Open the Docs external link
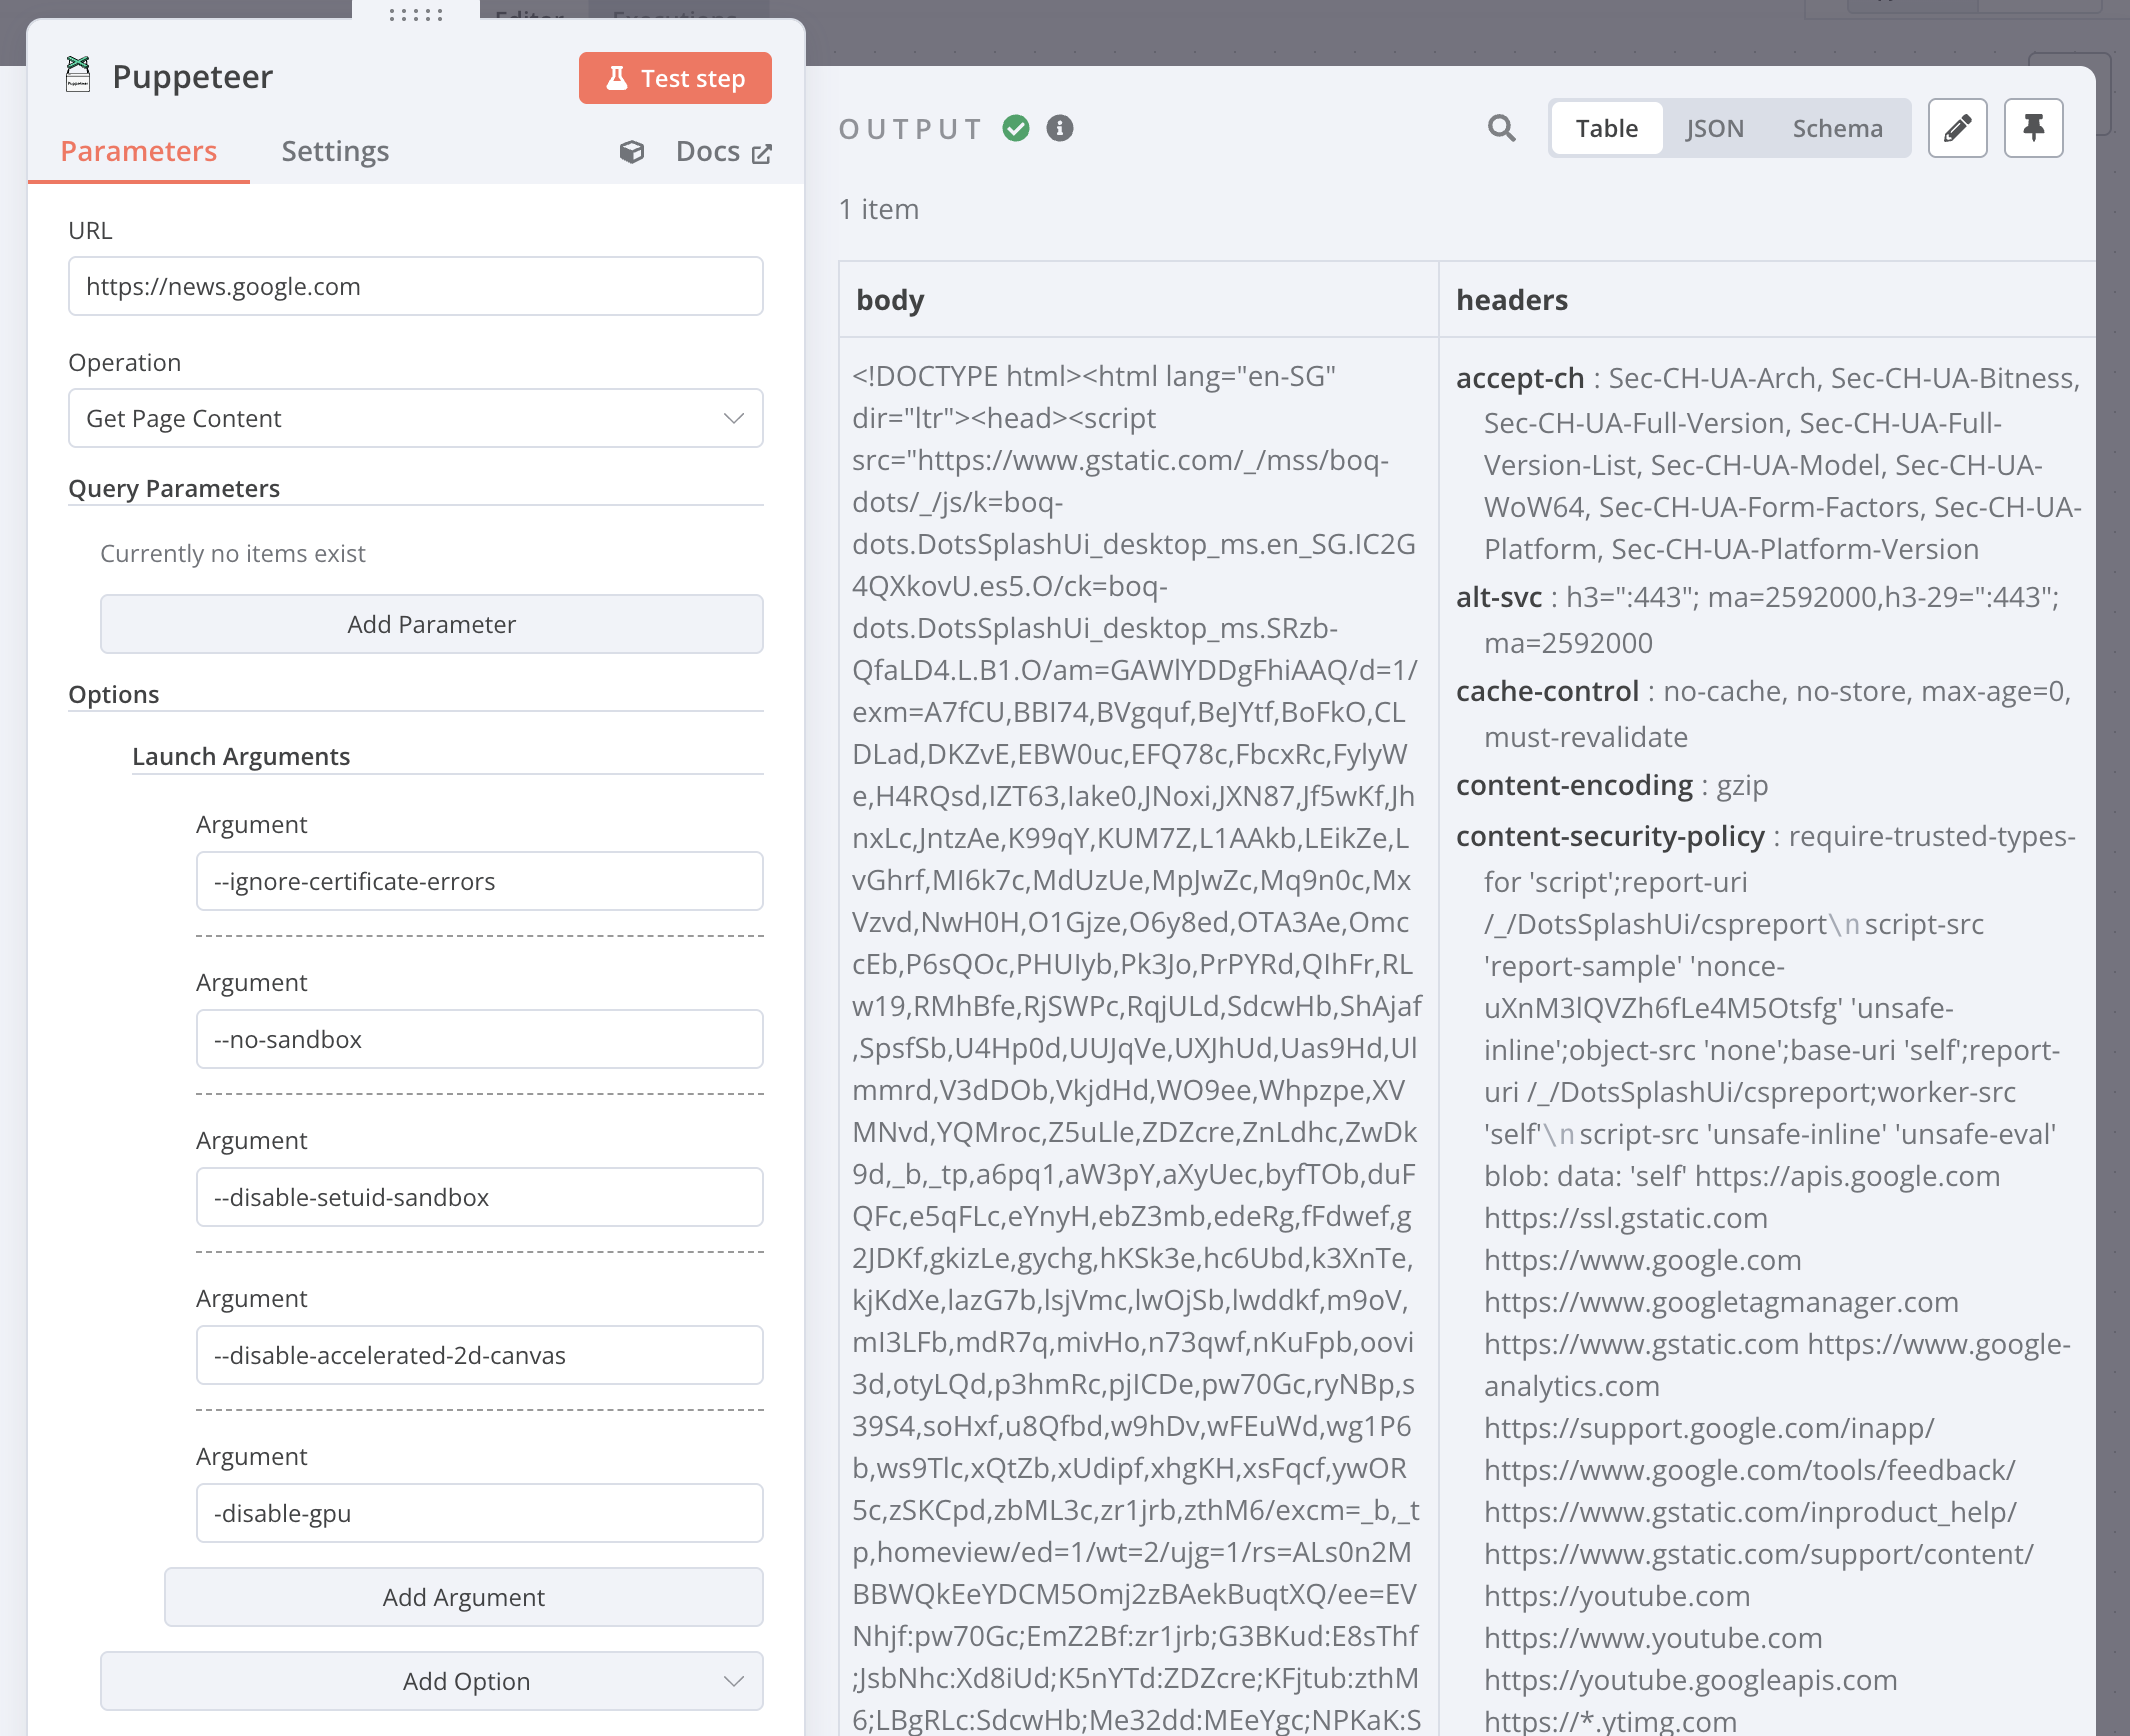The width and height of the screenshot is (2130, 1736). coord(723,152)
